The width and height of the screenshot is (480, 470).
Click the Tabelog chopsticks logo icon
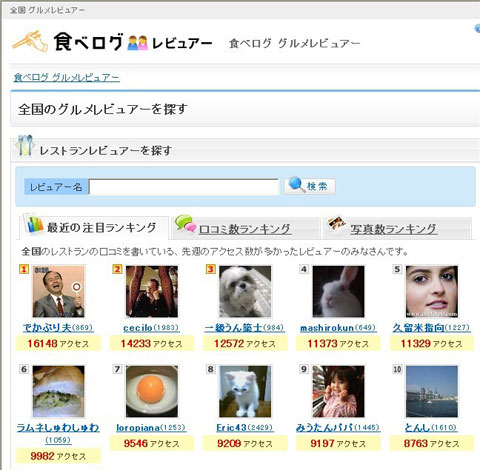[x=31, y=42]
